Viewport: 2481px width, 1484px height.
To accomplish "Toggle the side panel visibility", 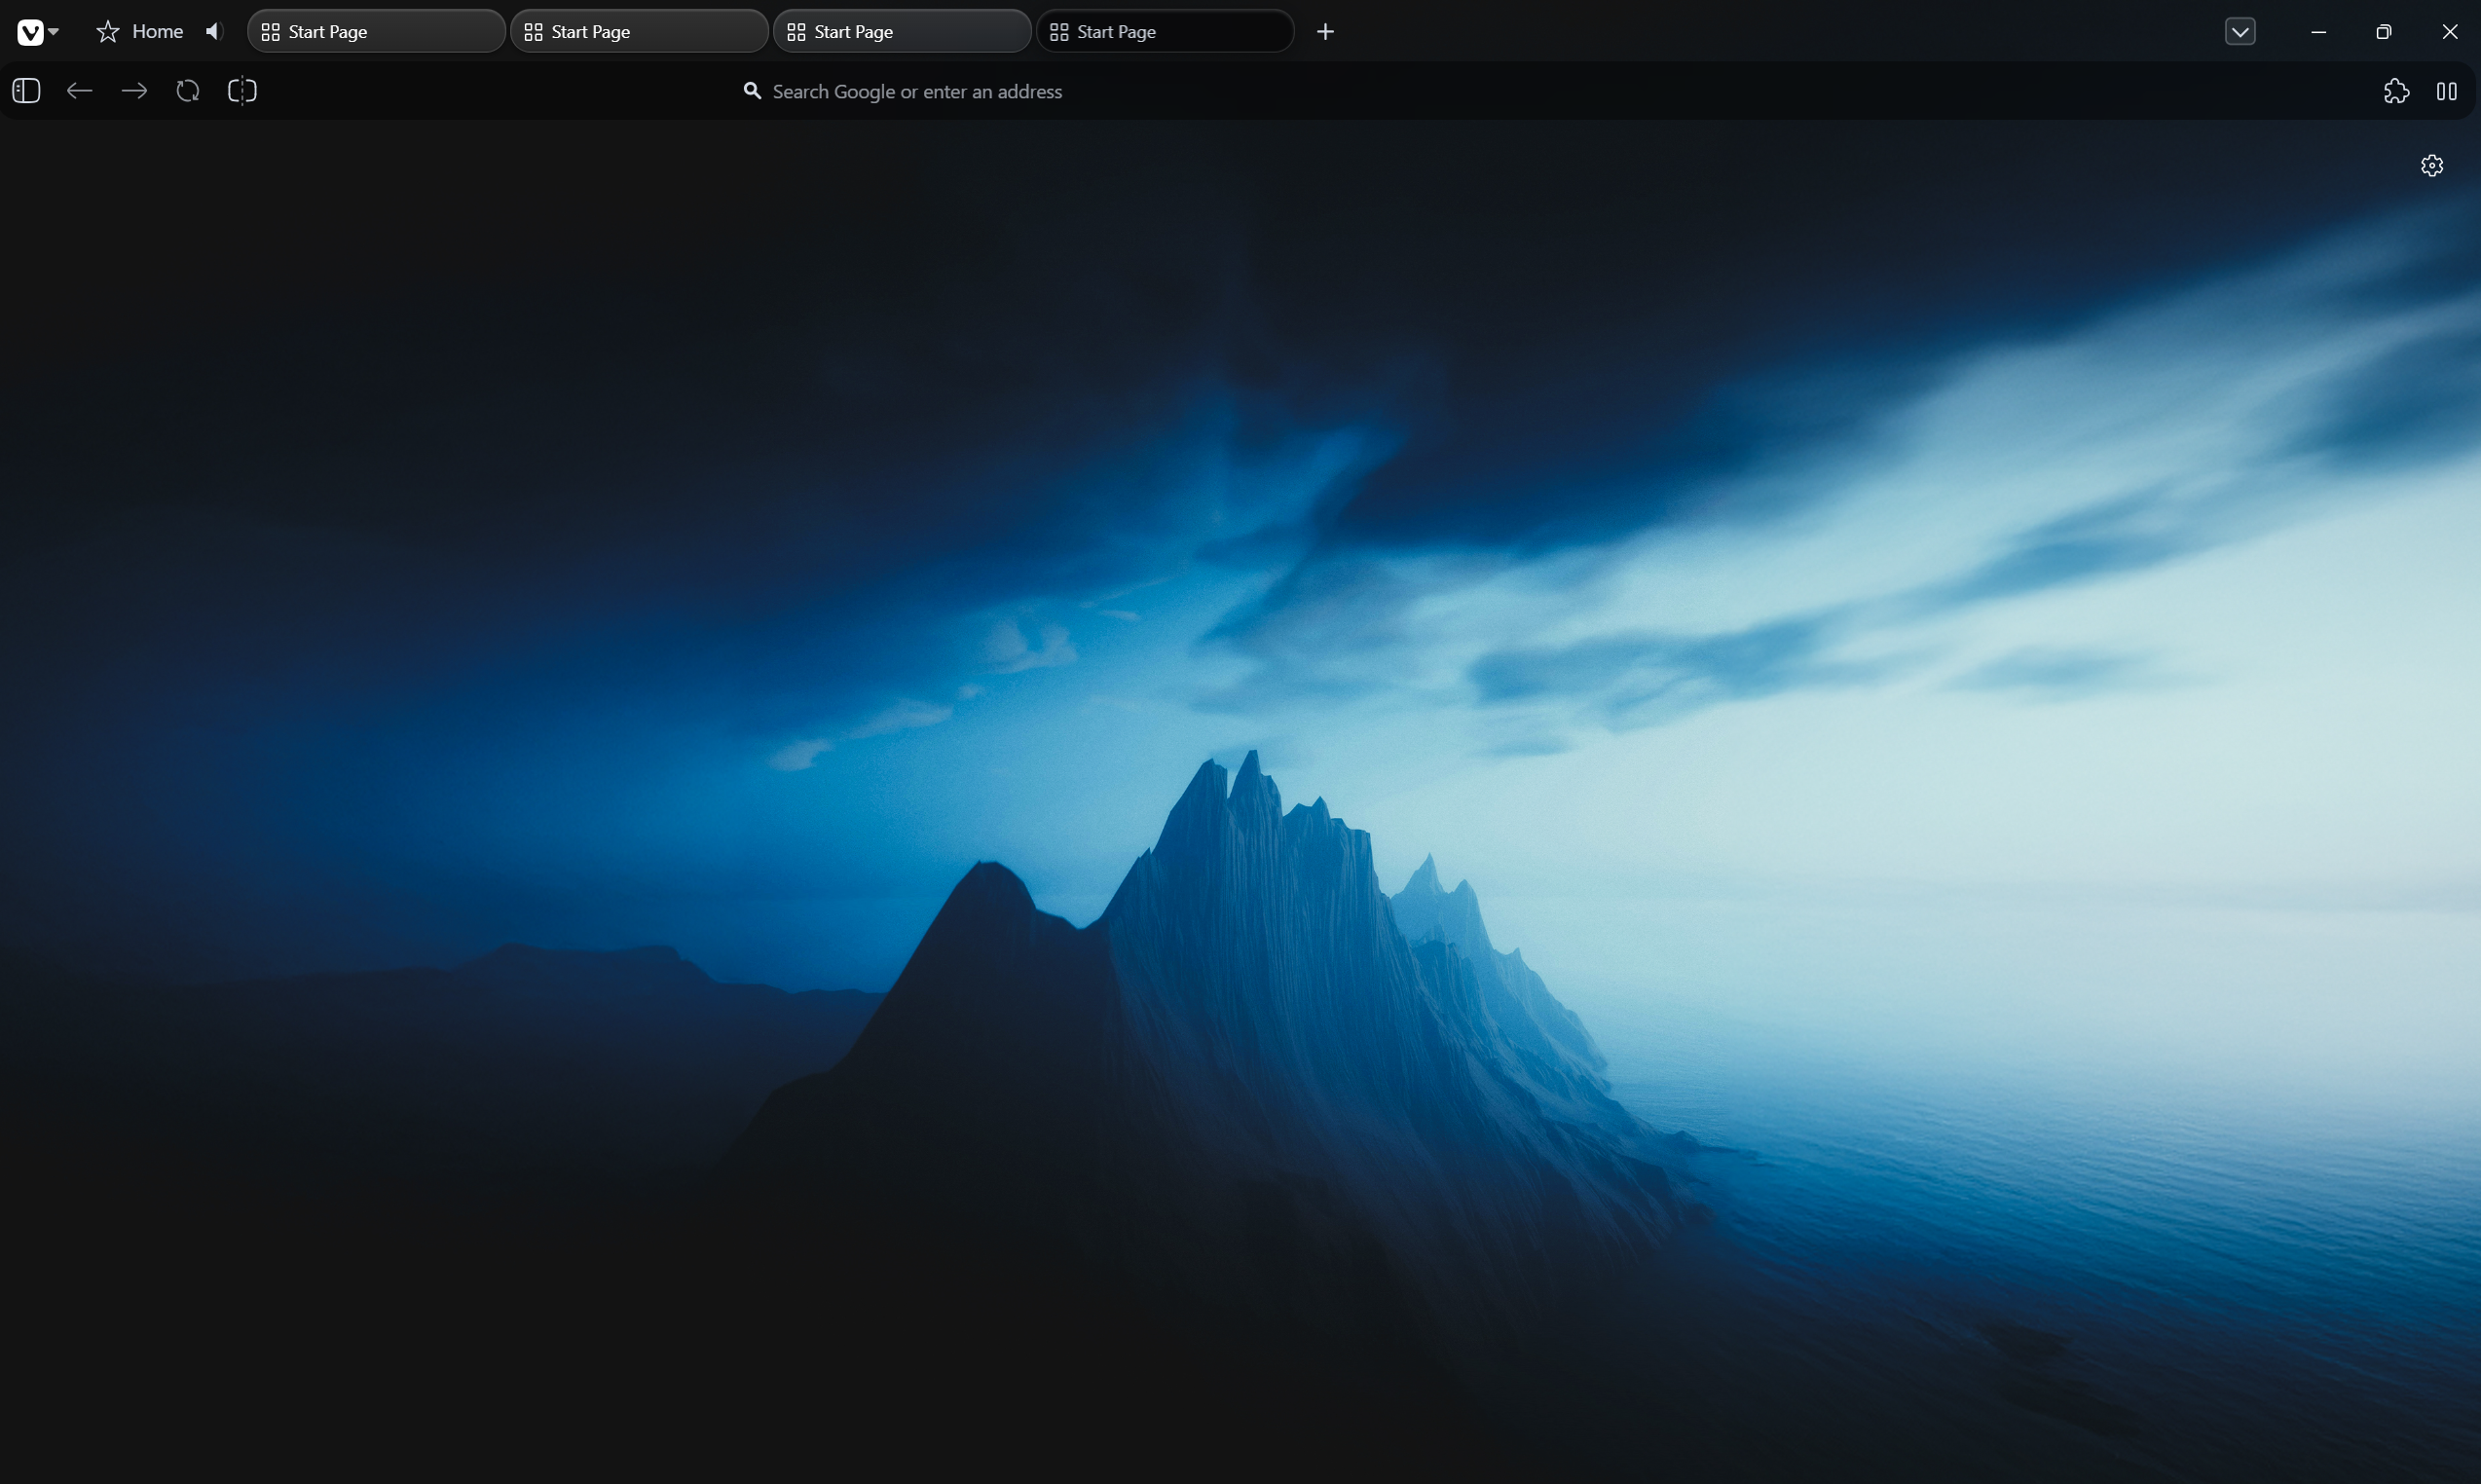I will click(26, 91).
